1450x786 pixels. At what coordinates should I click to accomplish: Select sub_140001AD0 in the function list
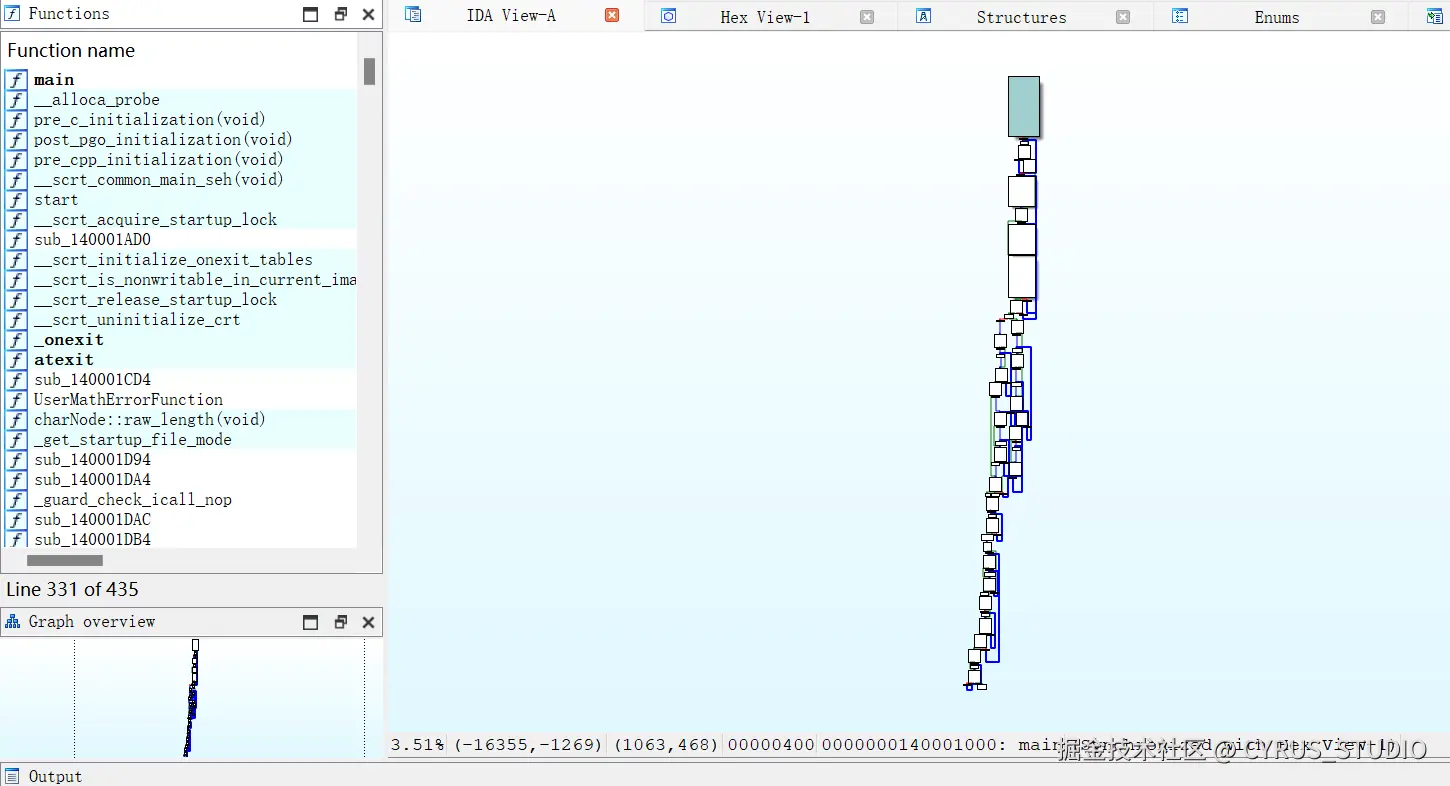pos(180,240)
